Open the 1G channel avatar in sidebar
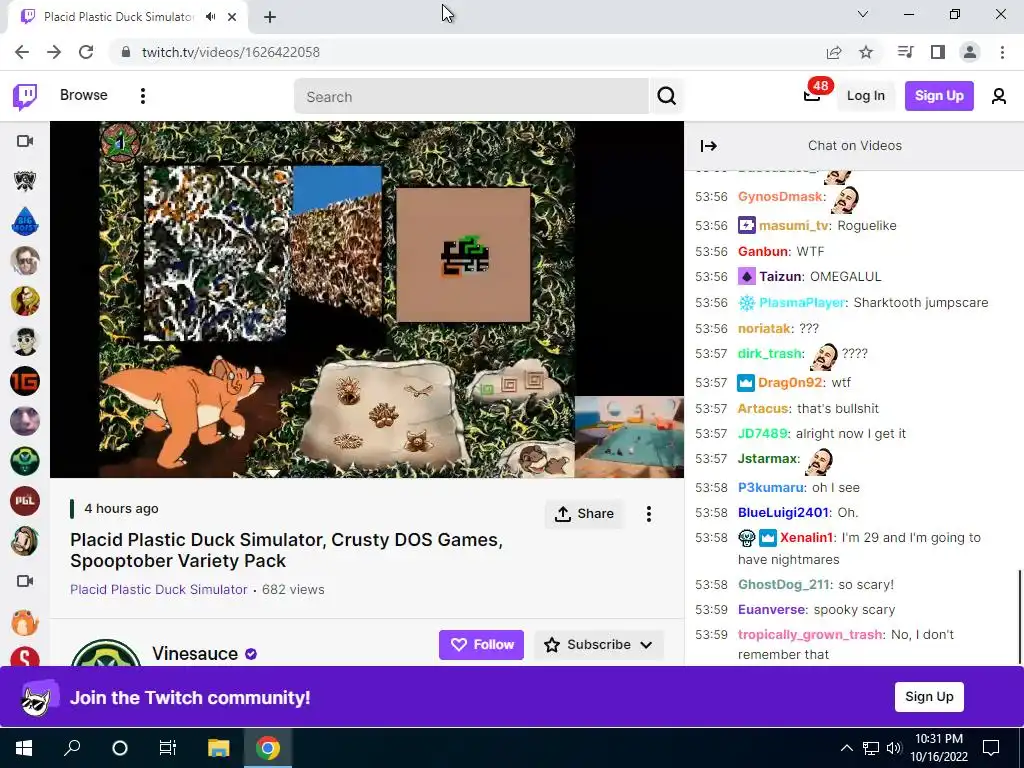 coord(25,381)
